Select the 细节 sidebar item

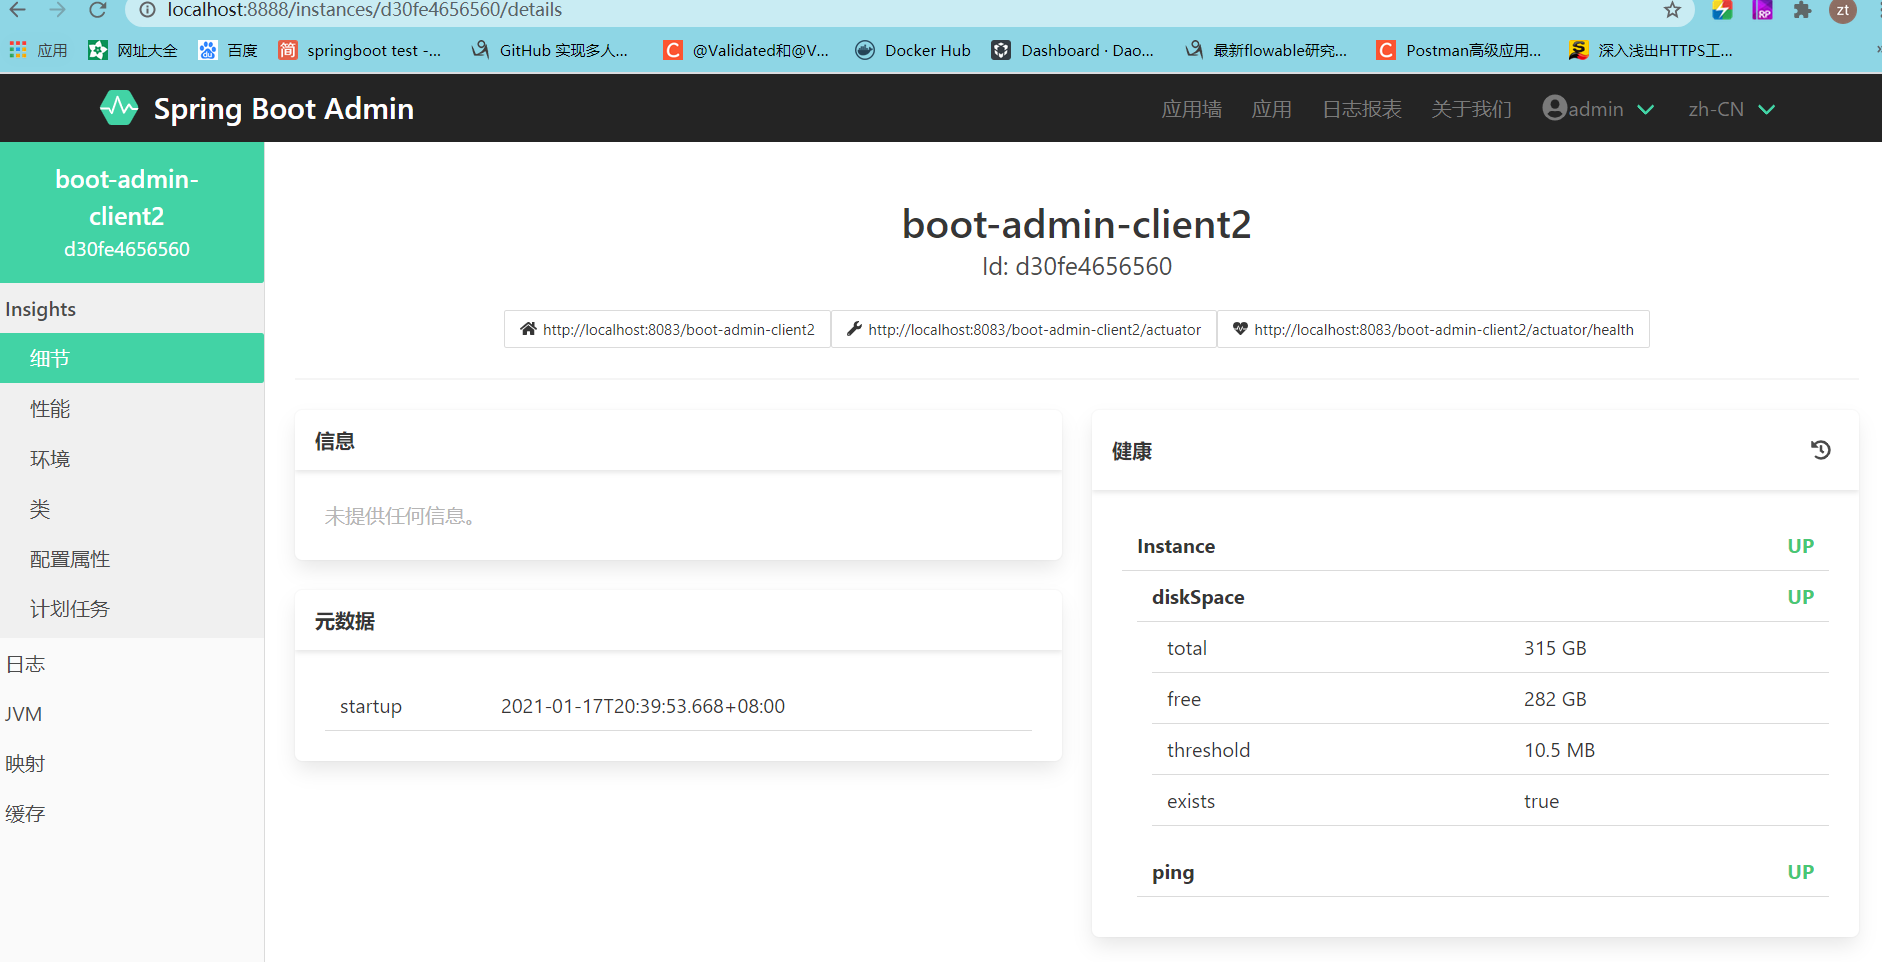click(x=132, y=358)
